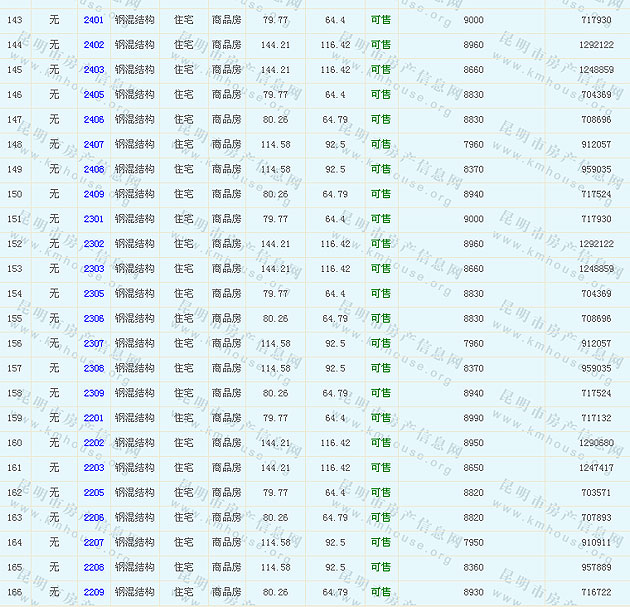Select total price 1247417 cell
The height and width of the screenshot is (607, 630).
pos(596,468)
